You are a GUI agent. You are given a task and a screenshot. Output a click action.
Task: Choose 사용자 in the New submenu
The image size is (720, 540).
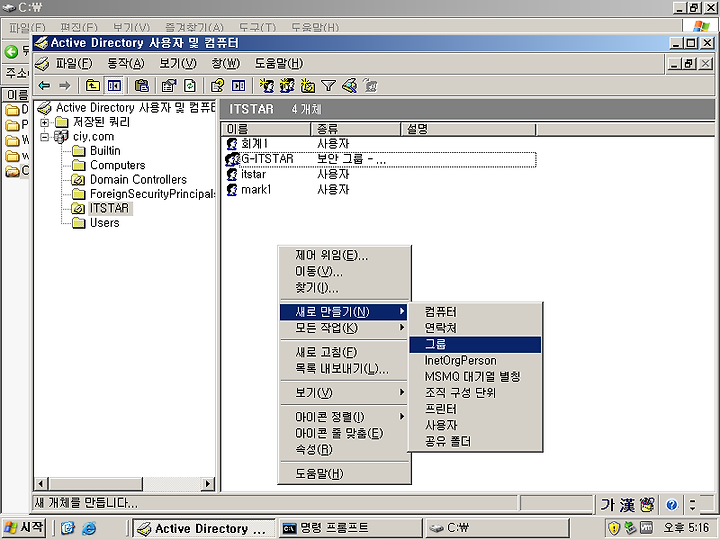coord(475,425)
